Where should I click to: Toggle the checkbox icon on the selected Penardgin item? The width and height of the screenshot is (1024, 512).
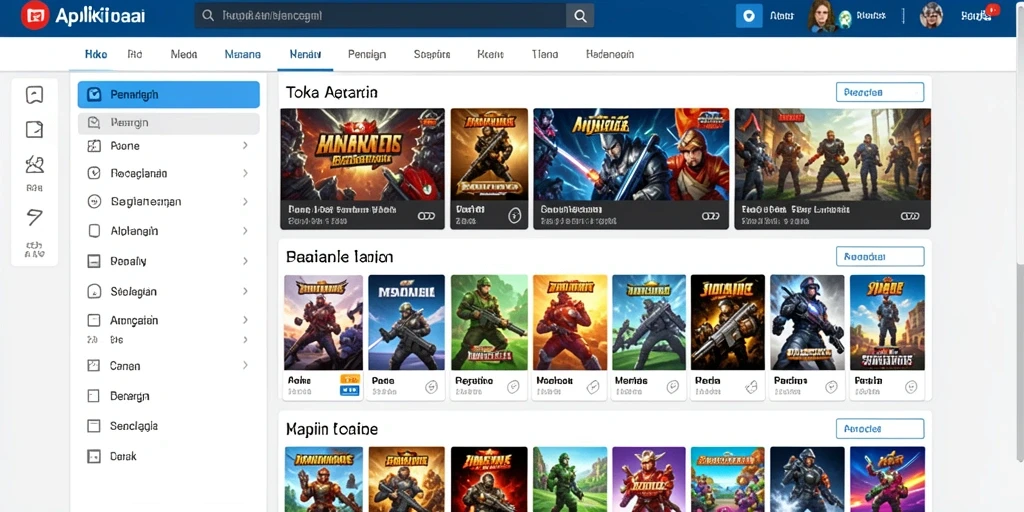[x=94, y=95]
